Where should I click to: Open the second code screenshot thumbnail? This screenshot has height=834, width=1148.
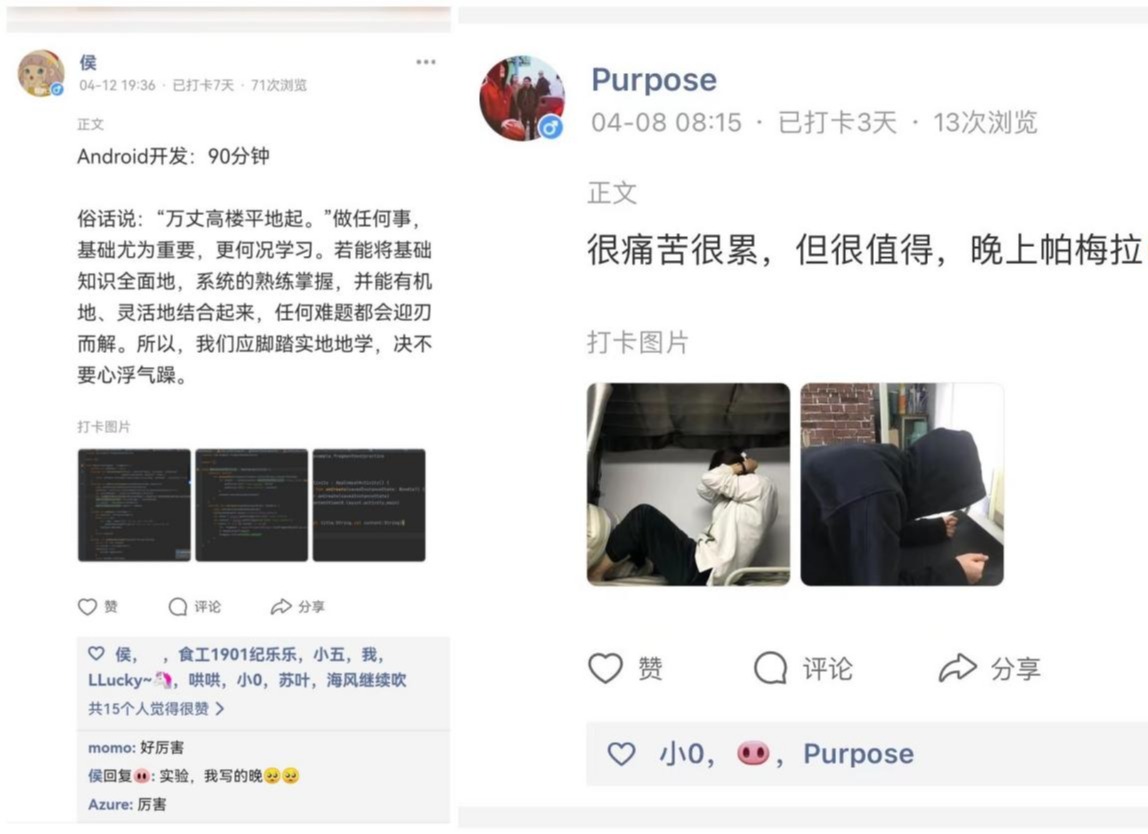pyautogui.click(x=251, y=505)
